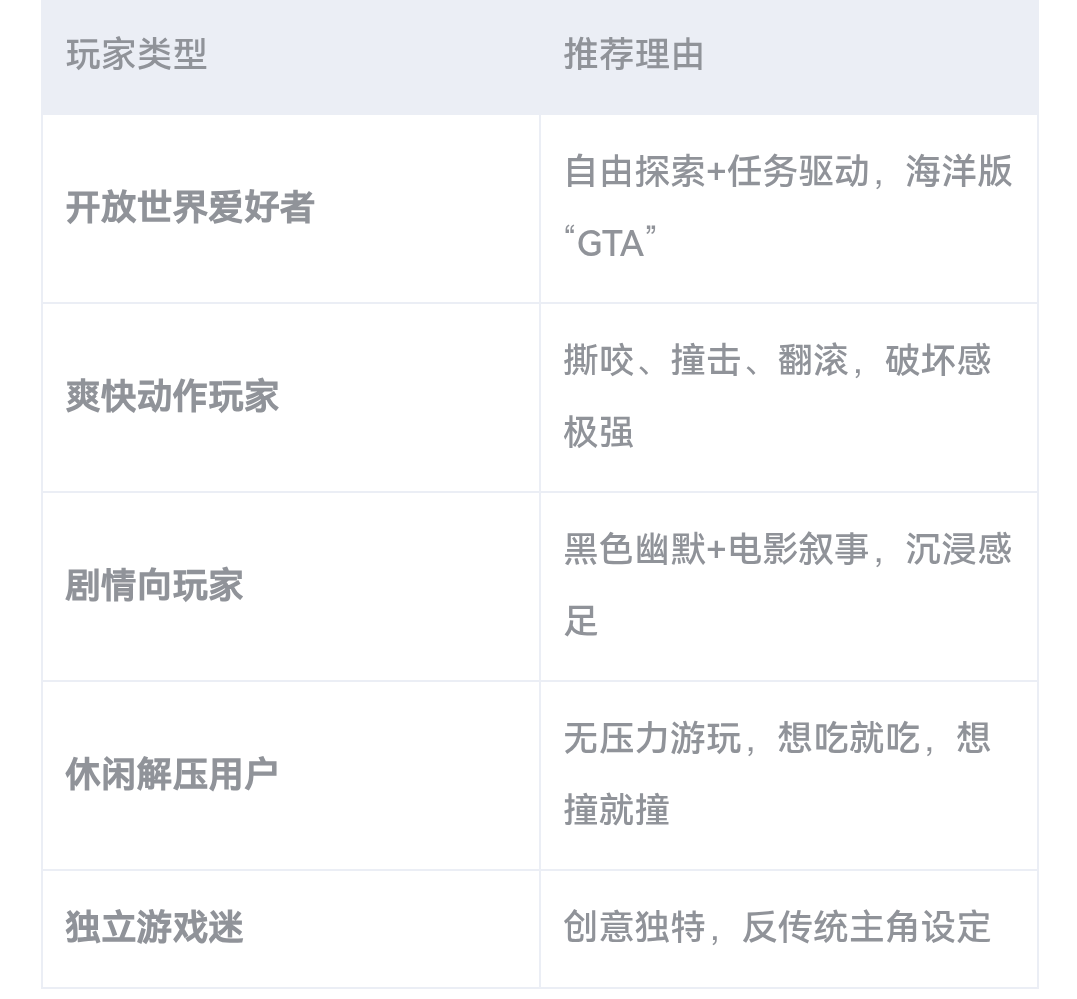Viewport: 1077px width, 999px height.
Task: Click the 任务驱动 text
Action: (x=797, y=172)
